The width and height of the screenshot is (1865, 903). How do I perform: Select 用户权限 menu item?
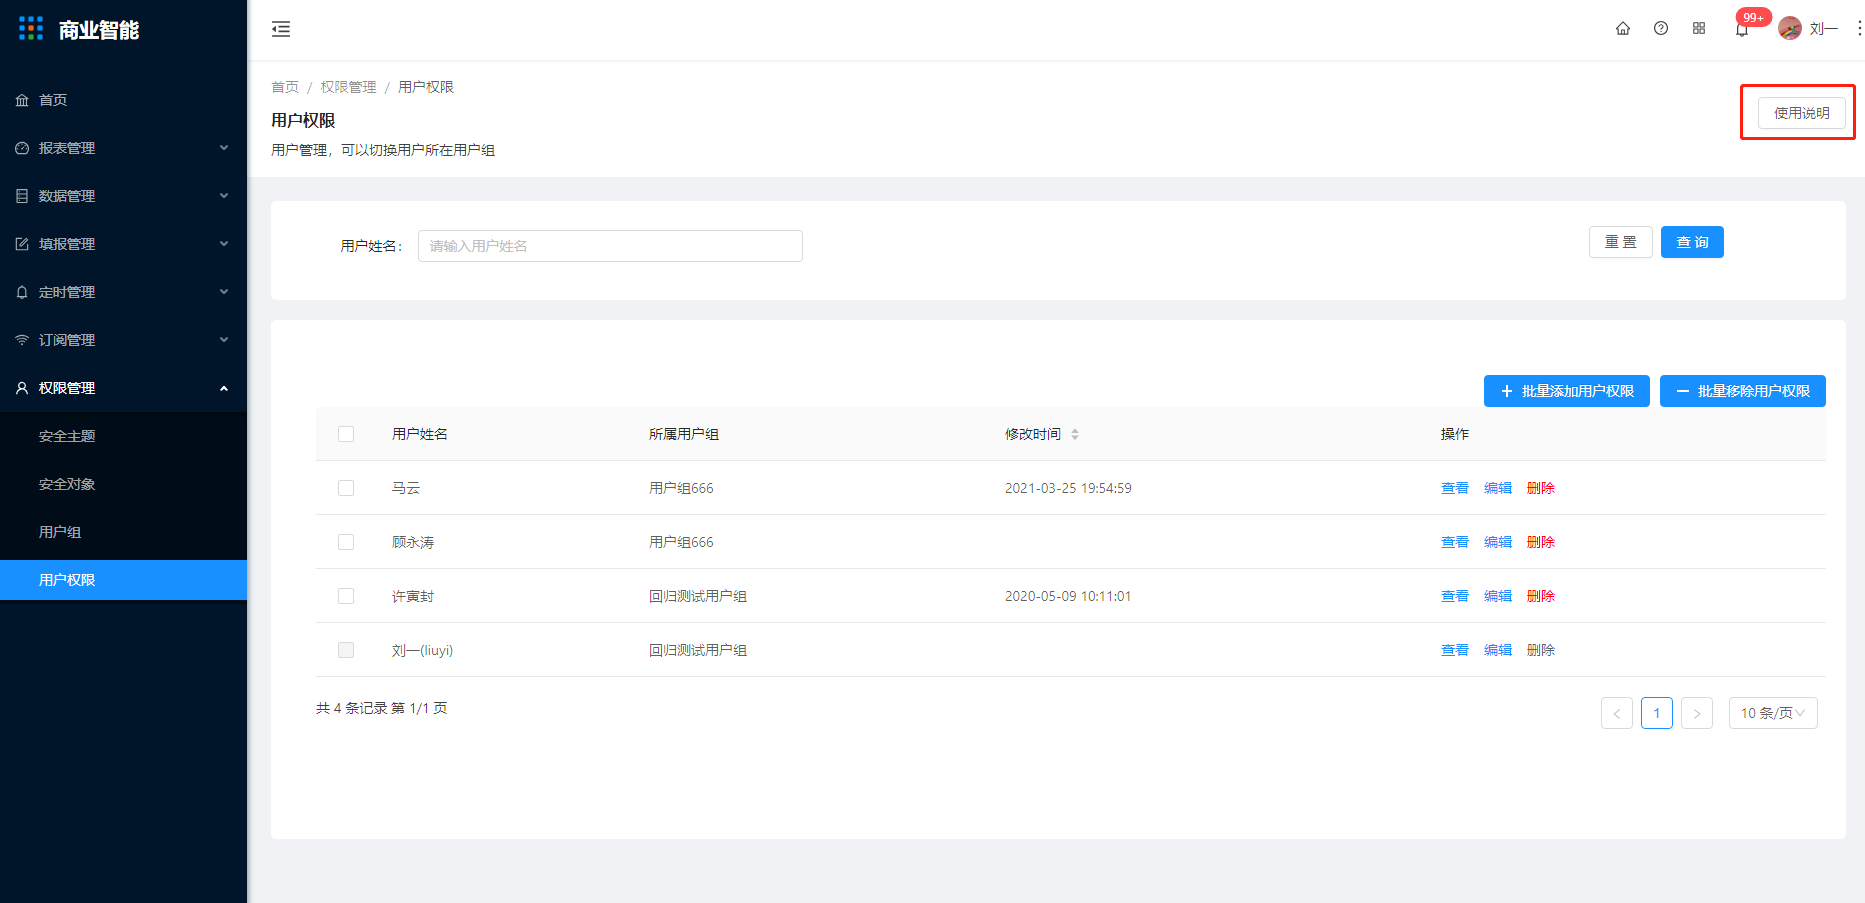123,580
